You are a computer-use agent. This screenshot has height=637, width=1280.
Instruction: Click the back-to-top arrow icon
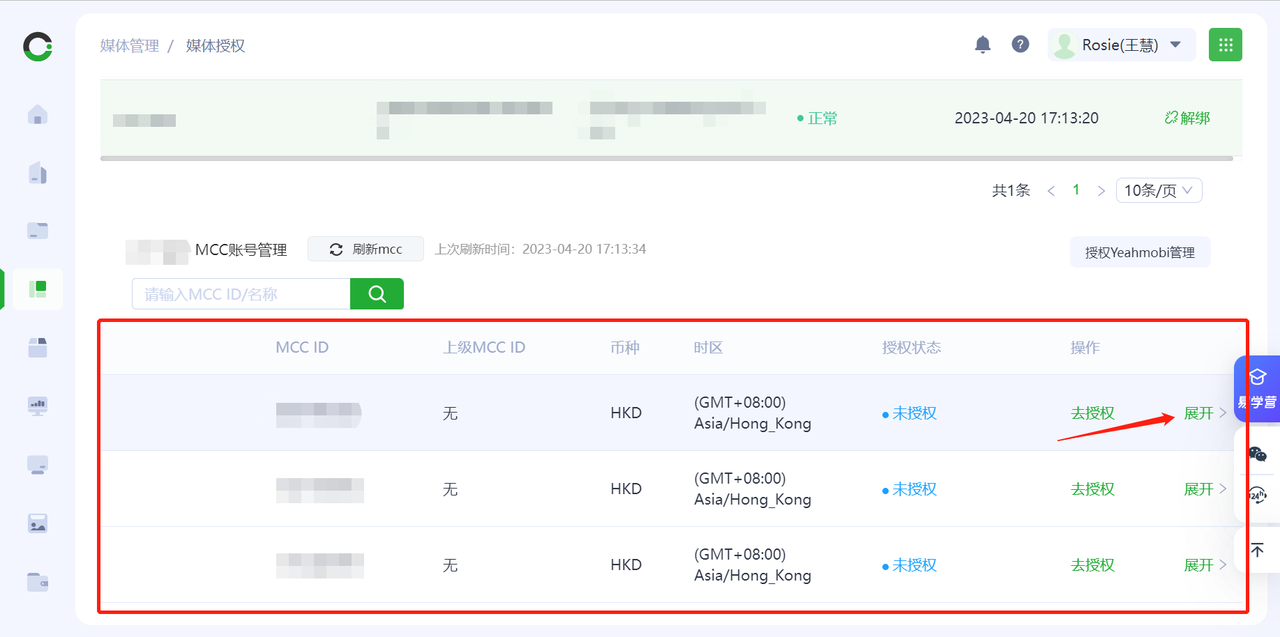tap(1257, 550)
